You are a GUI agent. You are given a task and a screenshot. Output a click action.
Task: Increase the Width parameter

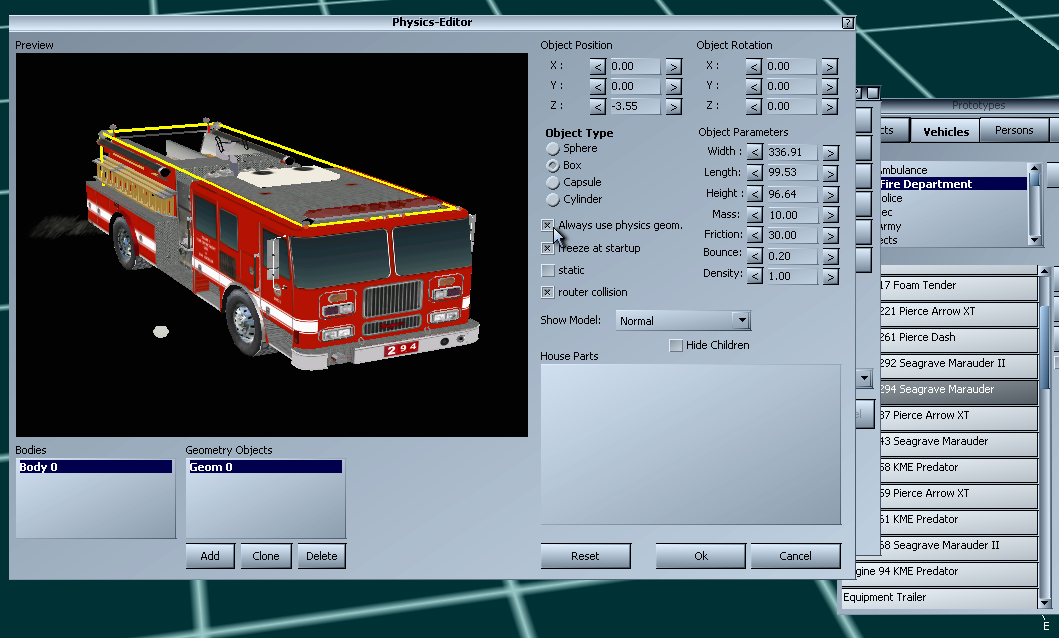tap(831, 153)
